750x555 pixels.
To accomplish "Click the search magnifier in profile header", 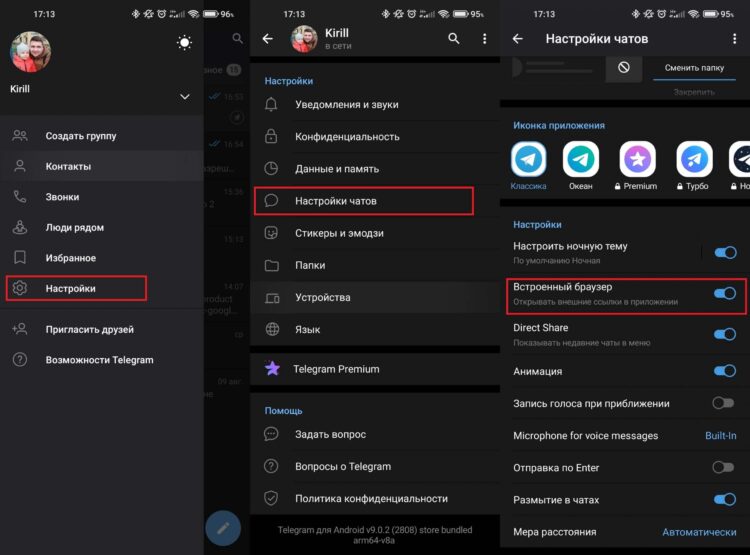I will pyautogui.click(x=454, y=39).
